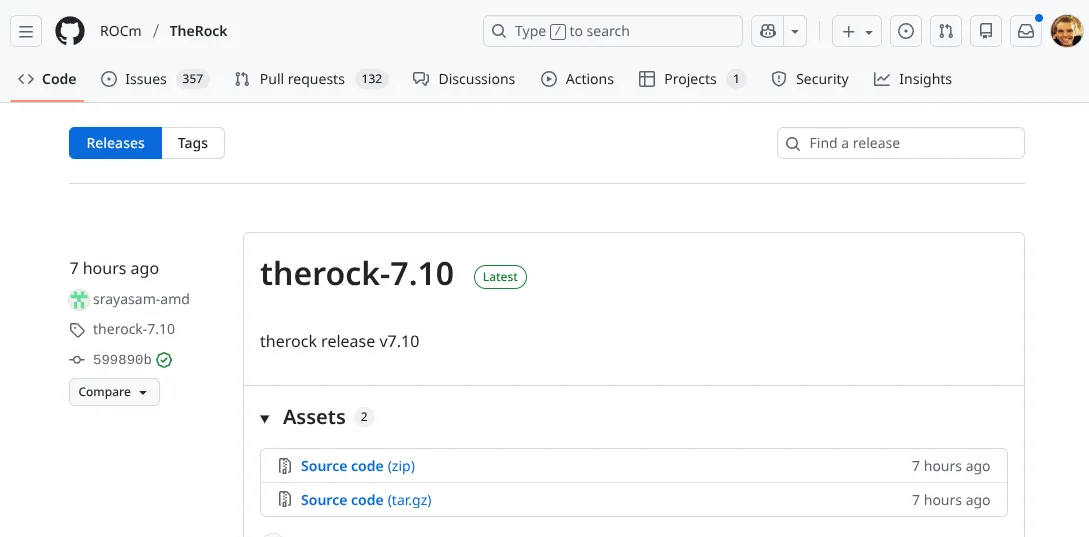Click the GitHub logo home icon
This screenshot has width=1089, height=537.
pyautogui.click(x=70, y=31)
